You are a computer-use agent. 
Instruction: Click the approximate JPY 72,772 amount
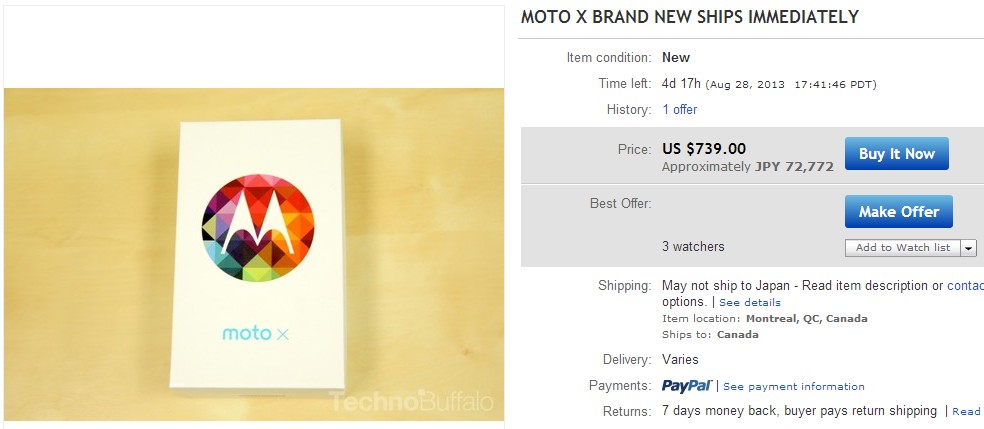tap(793, 167)
